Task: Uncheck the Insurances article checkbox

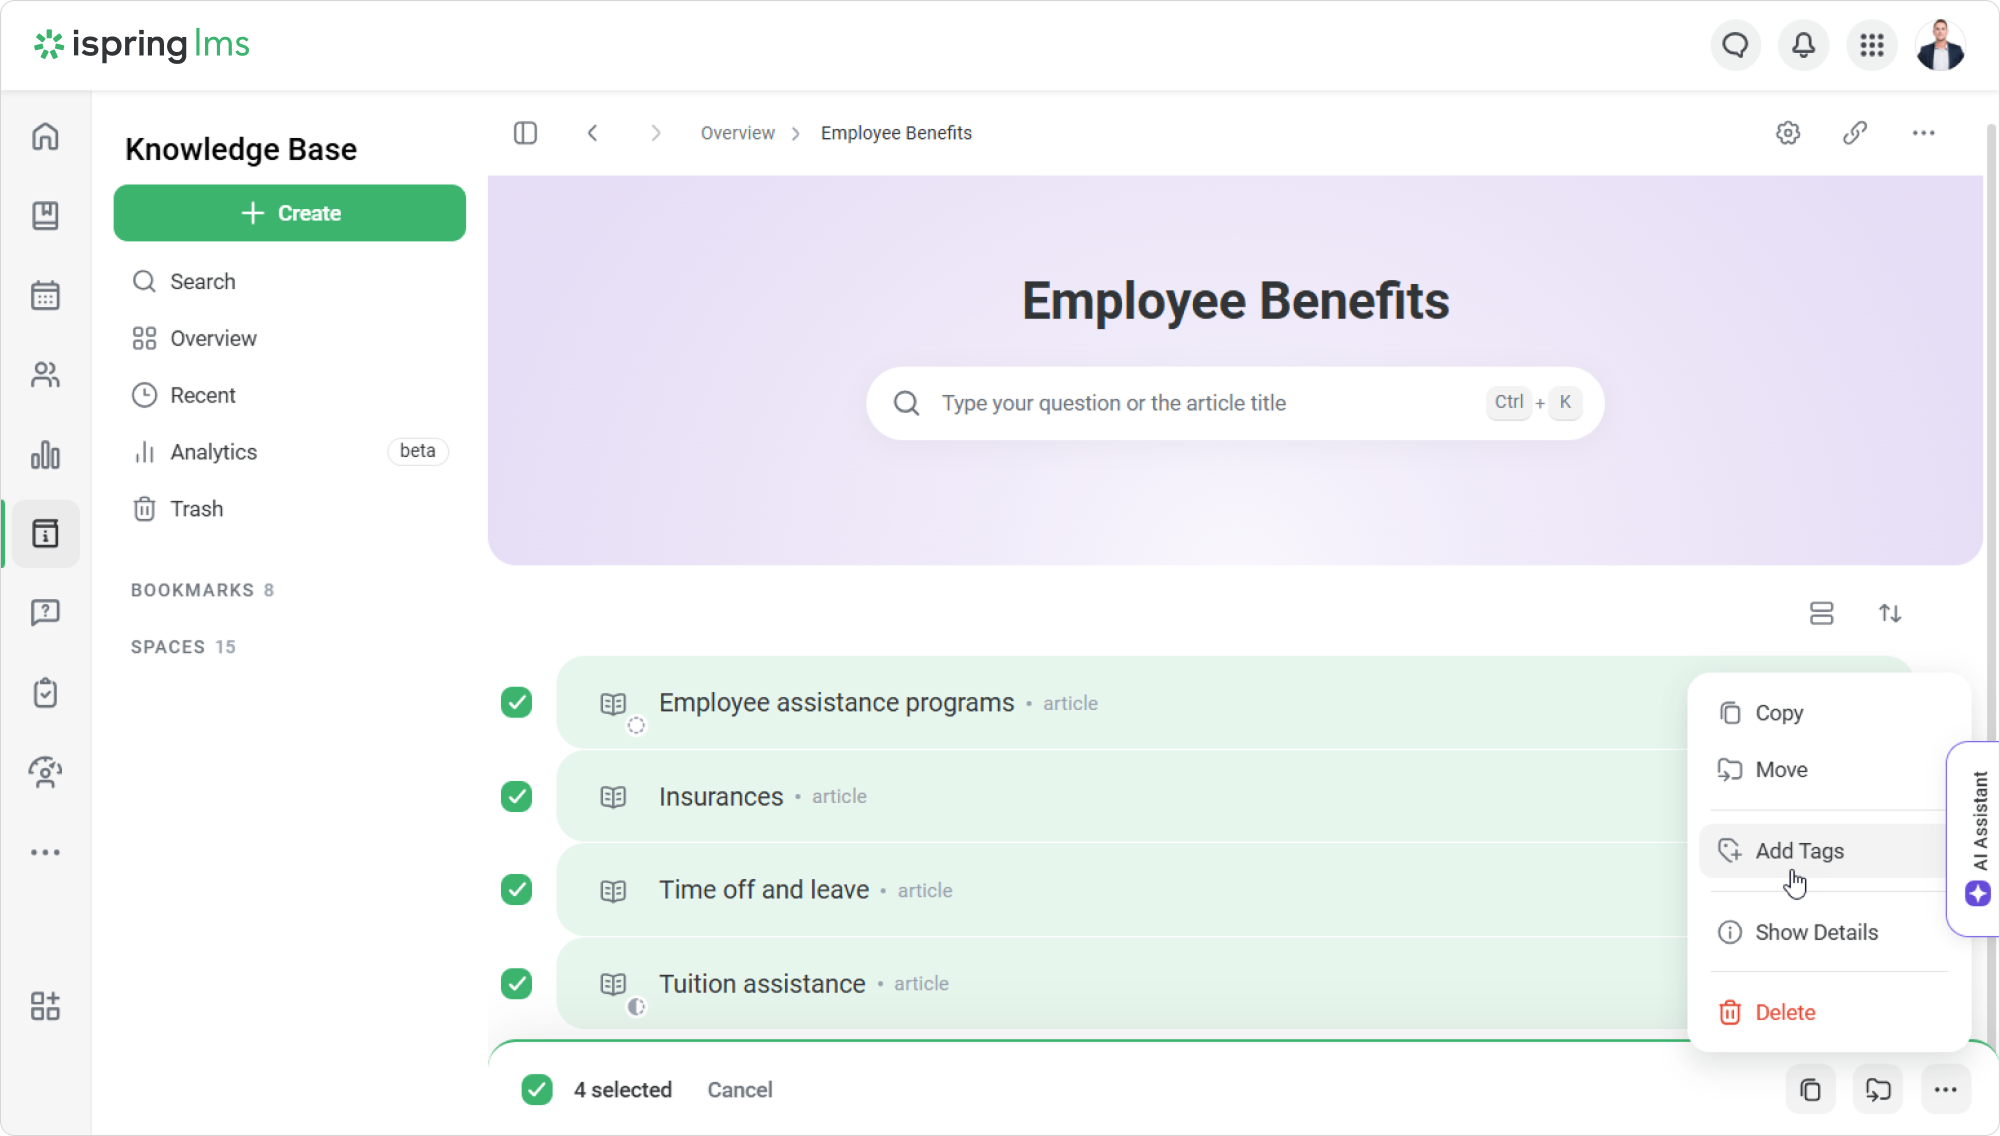Action: click(516, 797)
